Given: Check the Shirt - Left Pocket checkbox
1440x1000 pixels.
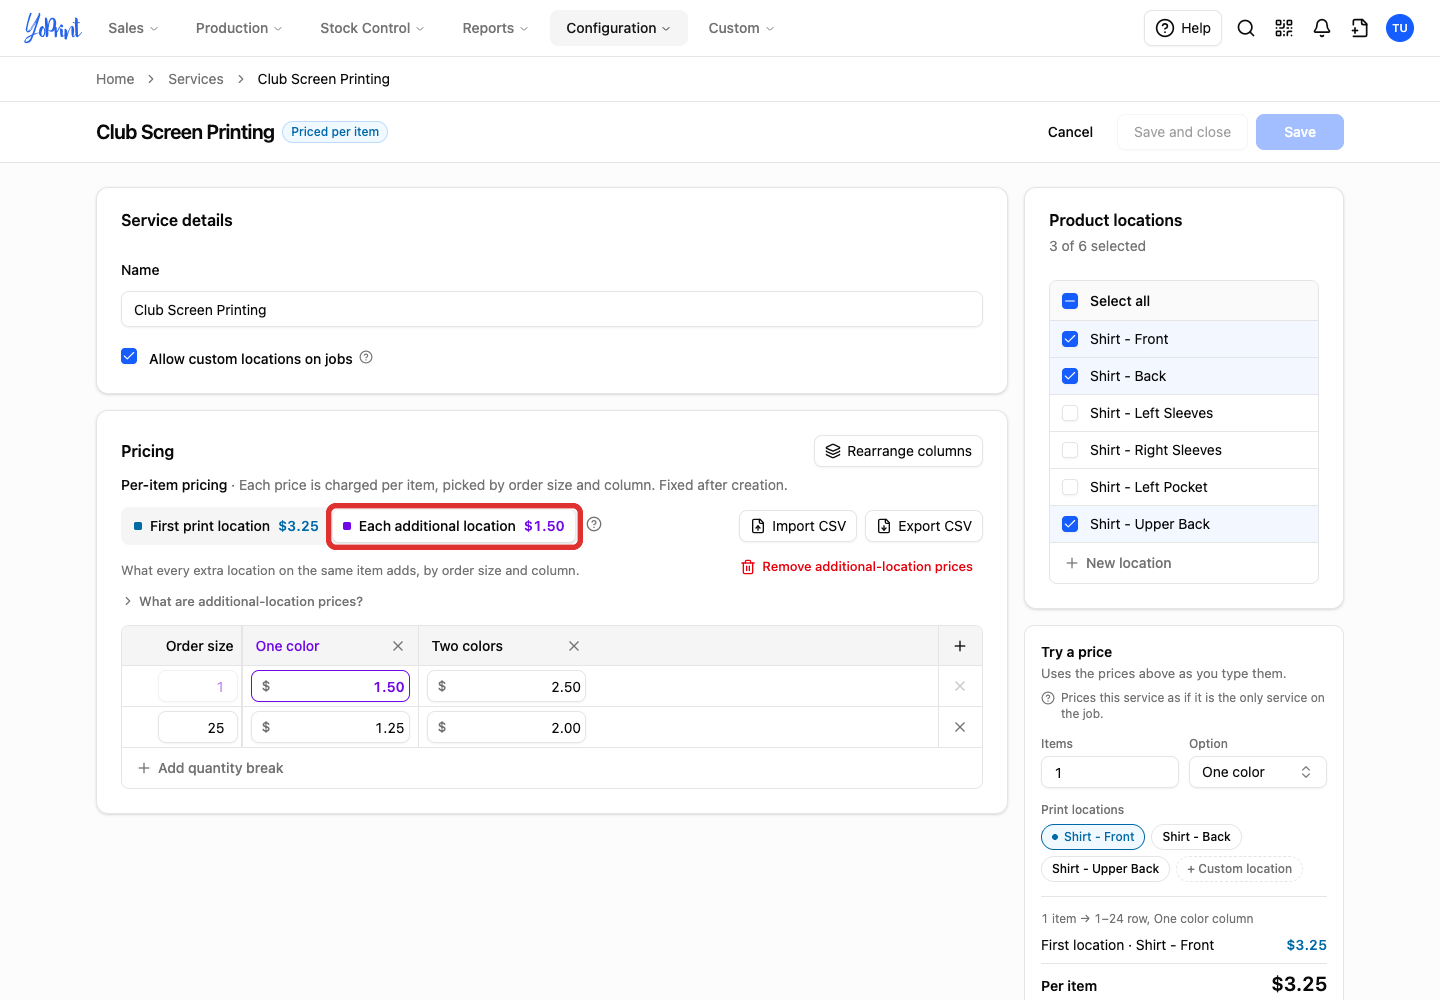Looking at the screenshot, I should [1070, 487].
